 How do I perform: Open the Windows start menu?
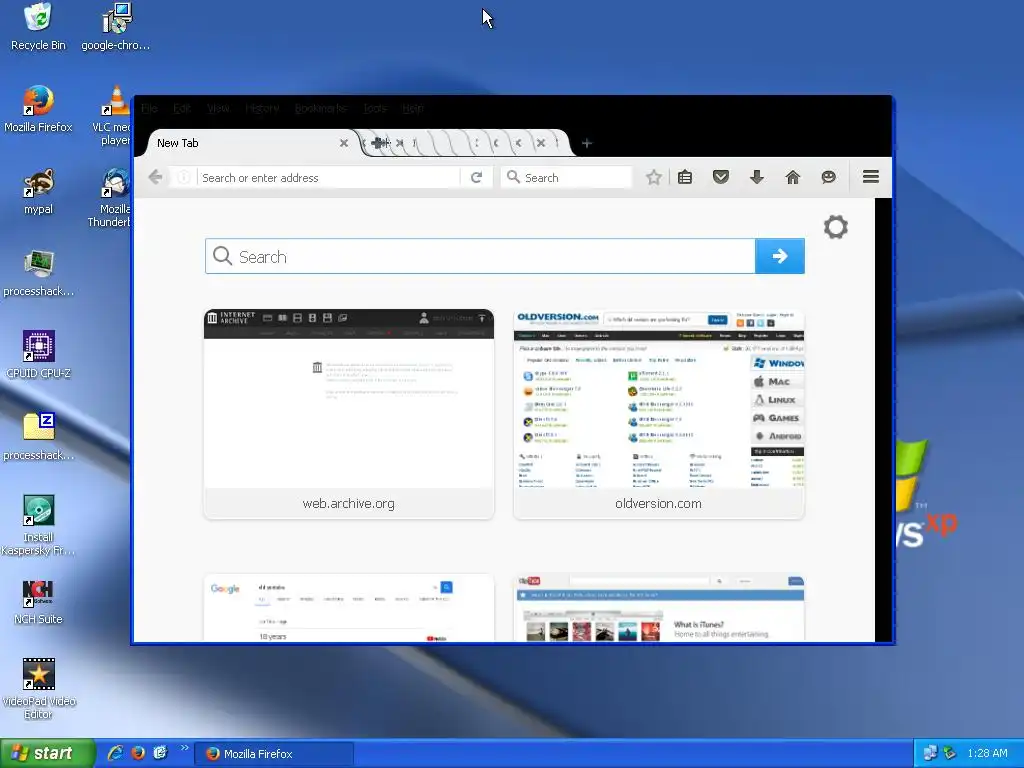pyautogui.click(x=48, y=753)
